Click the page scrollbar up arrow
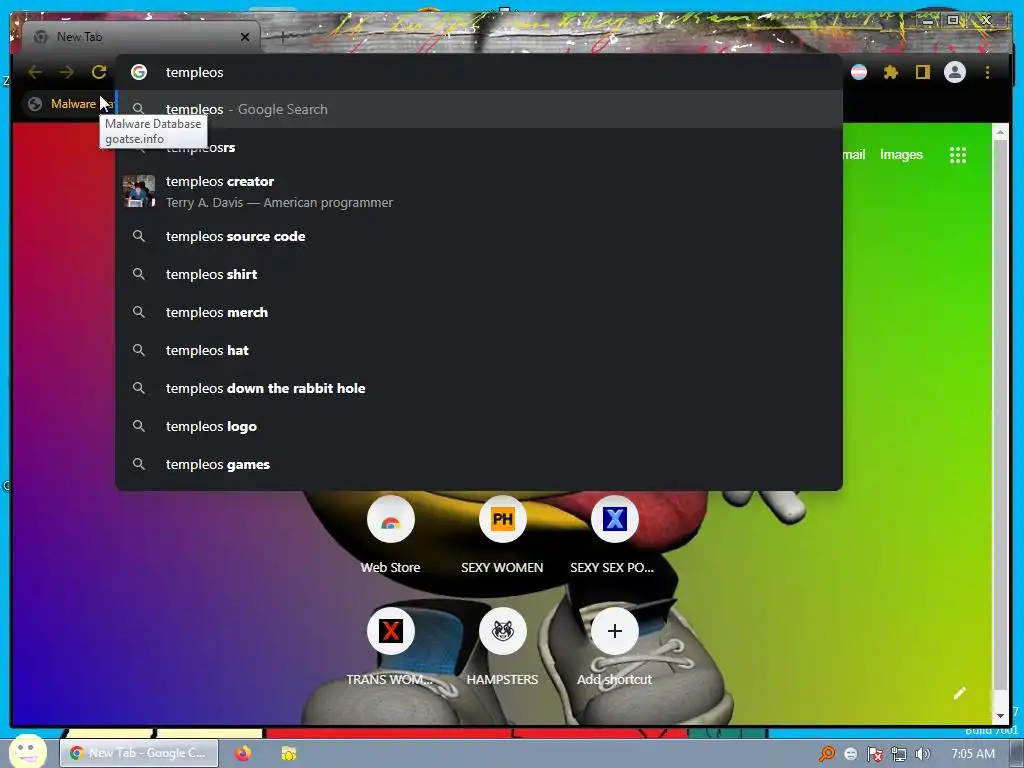 [1000, 133]
